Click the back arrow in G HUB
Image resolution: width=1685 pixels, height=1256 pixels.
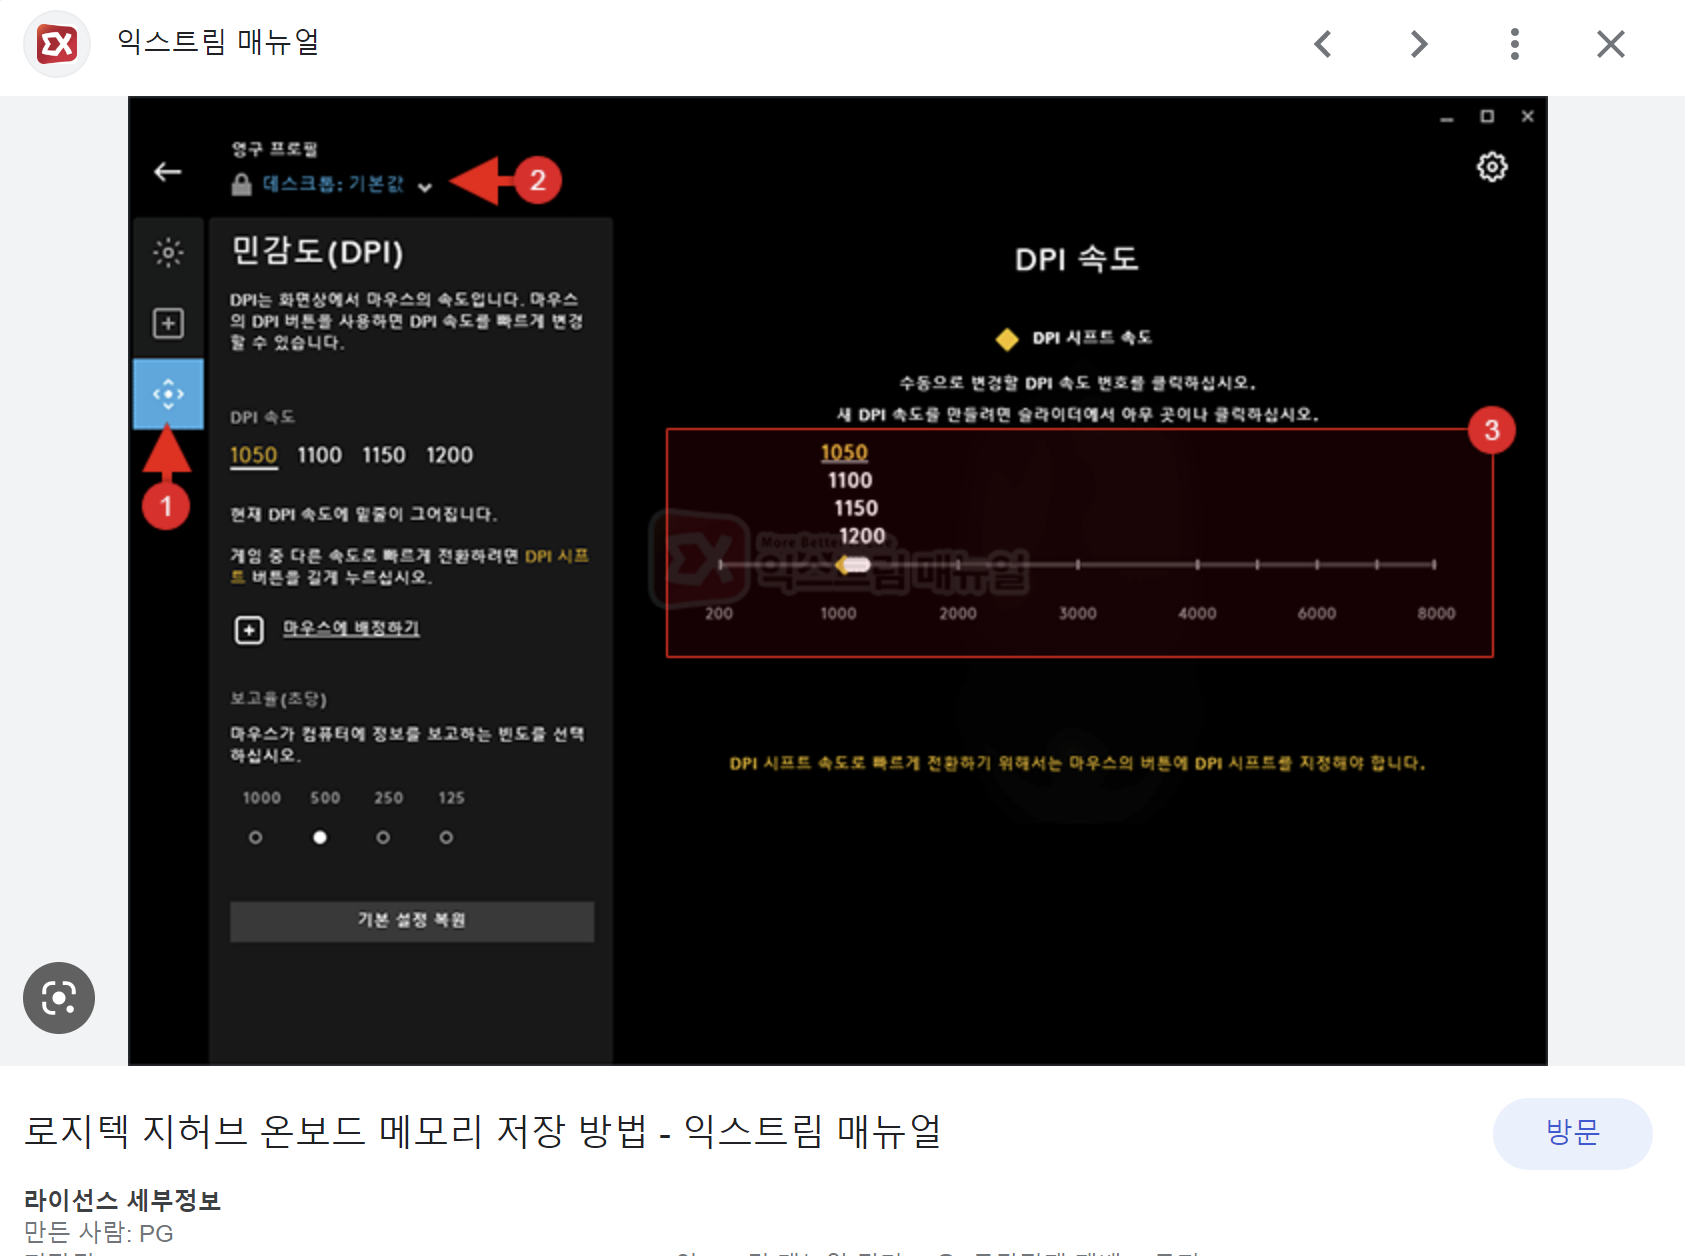(167, 172)
